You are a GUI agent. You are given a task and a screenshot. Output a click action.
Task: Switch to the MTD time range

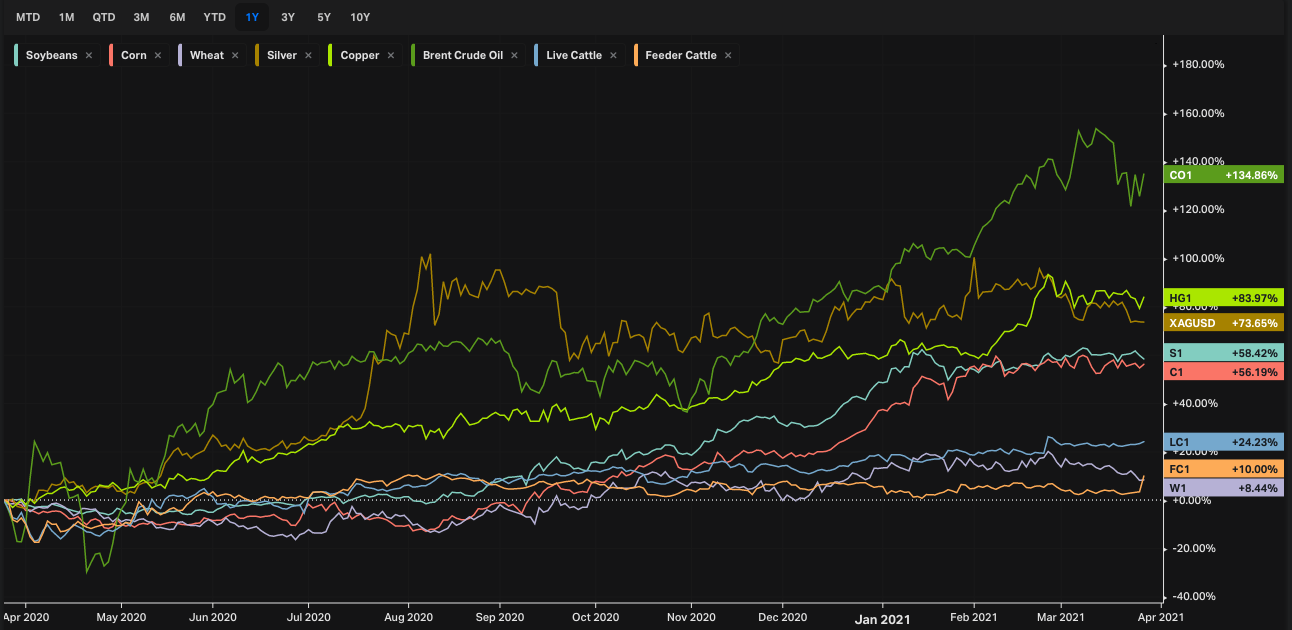28,17
